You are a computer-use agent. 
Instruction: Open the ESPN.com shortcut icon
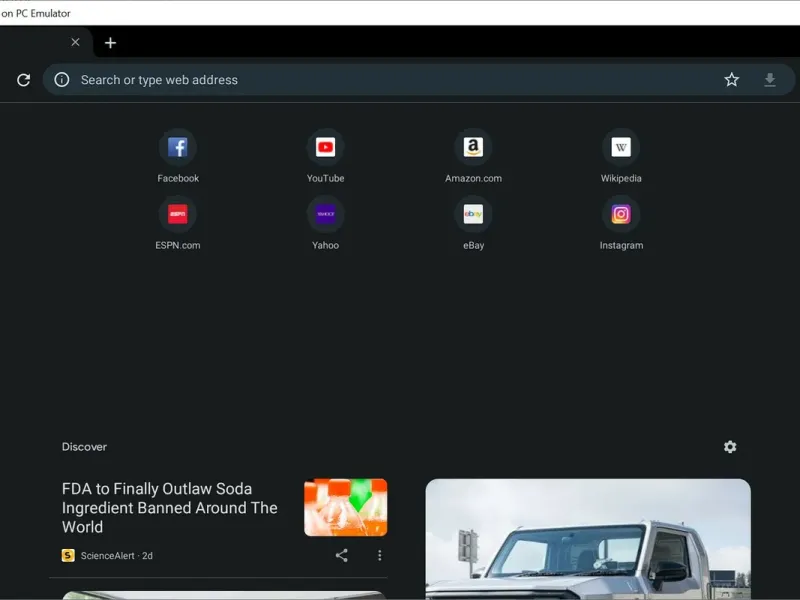(x=178, y=214)
